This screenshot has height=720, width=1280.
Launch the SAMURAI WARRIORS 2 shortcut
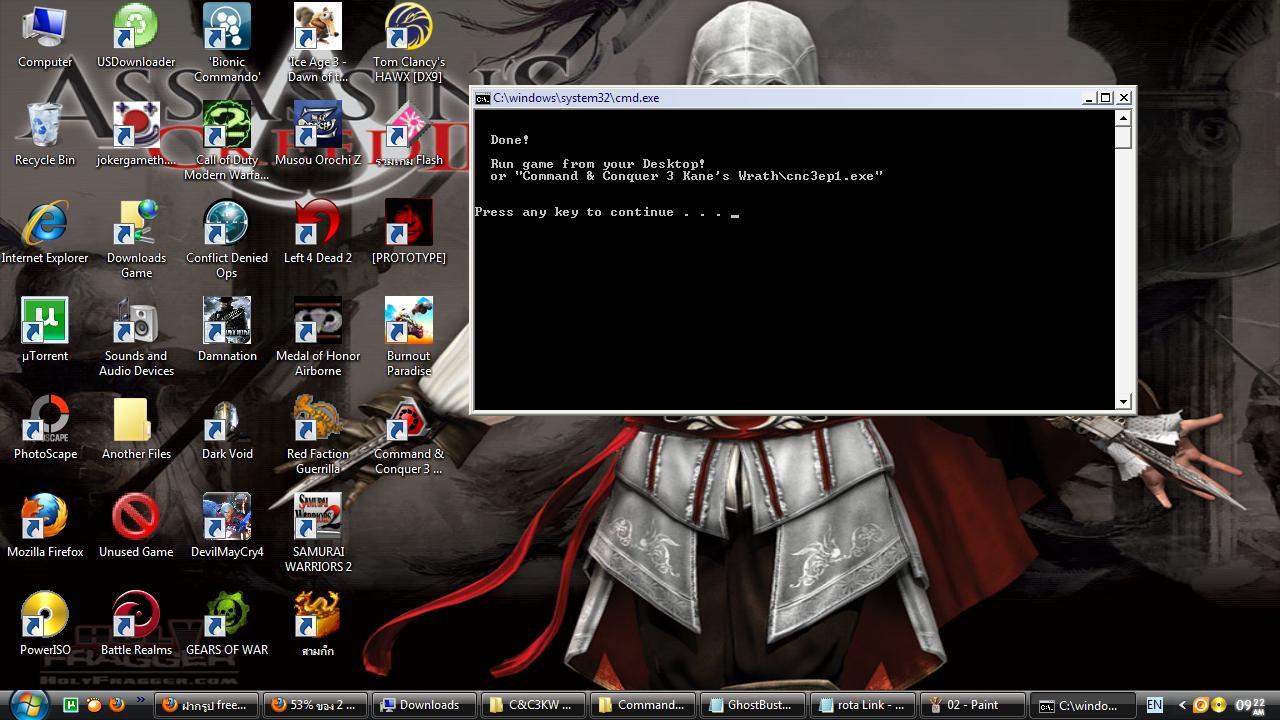(x=318, y=534)
